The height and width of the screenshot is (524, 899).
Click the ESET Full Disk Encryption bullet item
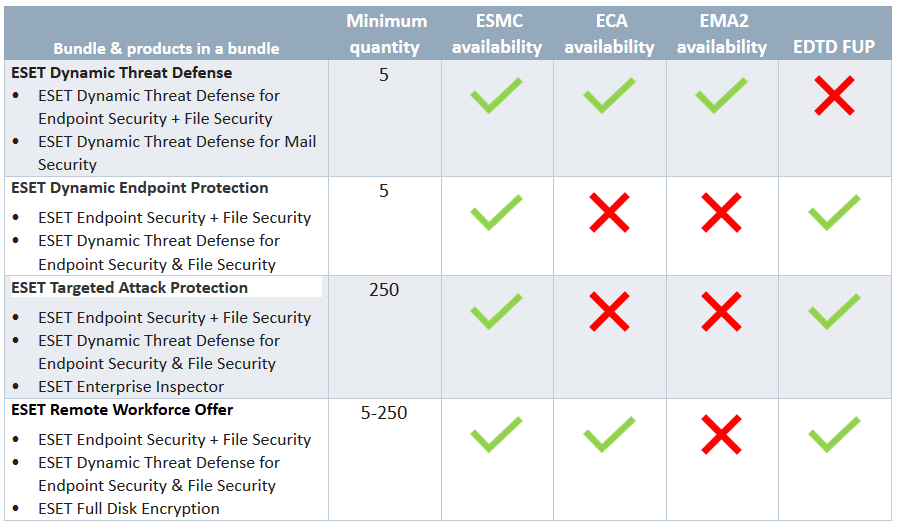pyautogui.click(x=129, y=509)
